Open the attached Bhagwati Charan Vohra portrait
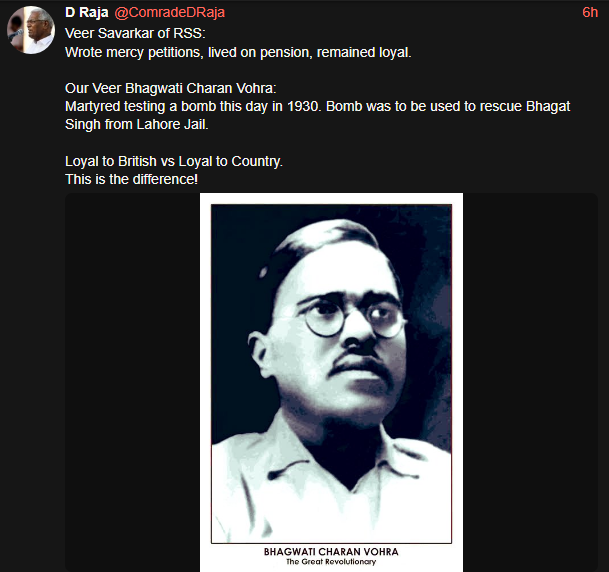Image resolution: width=609 pixels, height=572 pixels. pos(331,382)
